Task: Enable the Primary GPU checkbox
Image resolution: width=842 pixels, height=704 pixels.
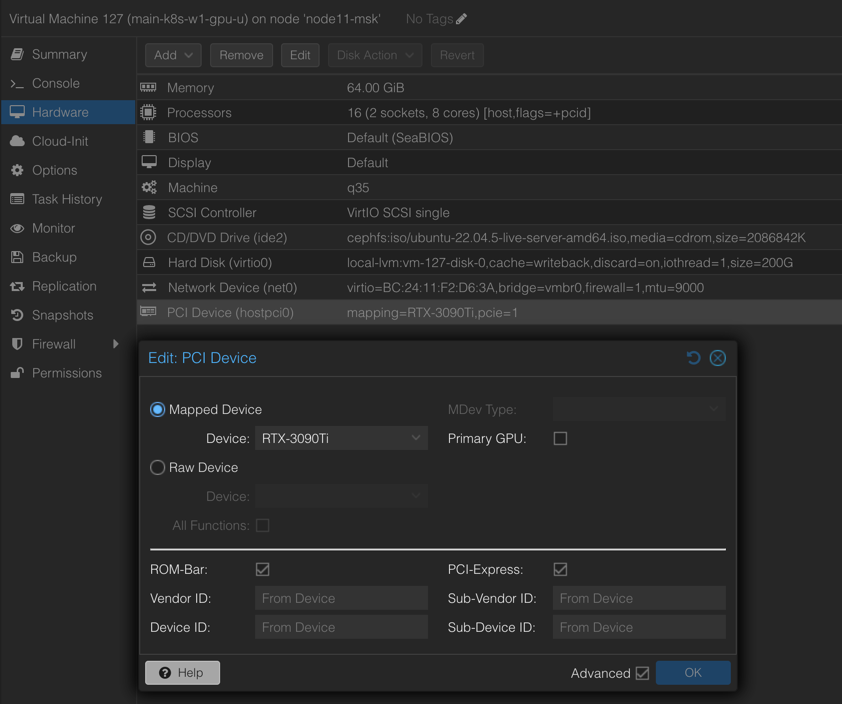Action: [560, 438]
